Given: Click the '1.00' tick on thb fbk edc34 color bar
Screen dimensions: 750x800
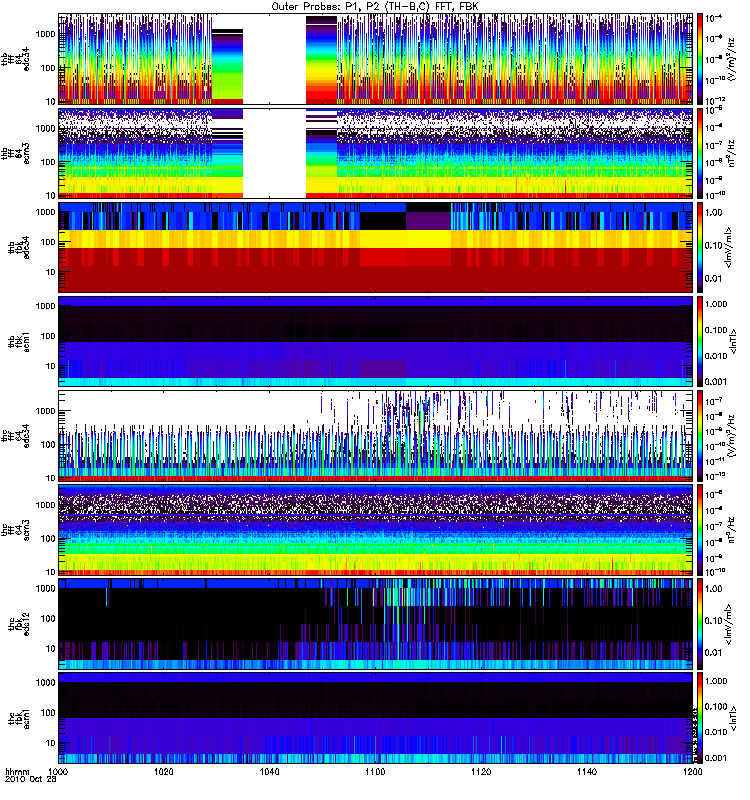Looking at the screenshot, I should click(714, 212).
